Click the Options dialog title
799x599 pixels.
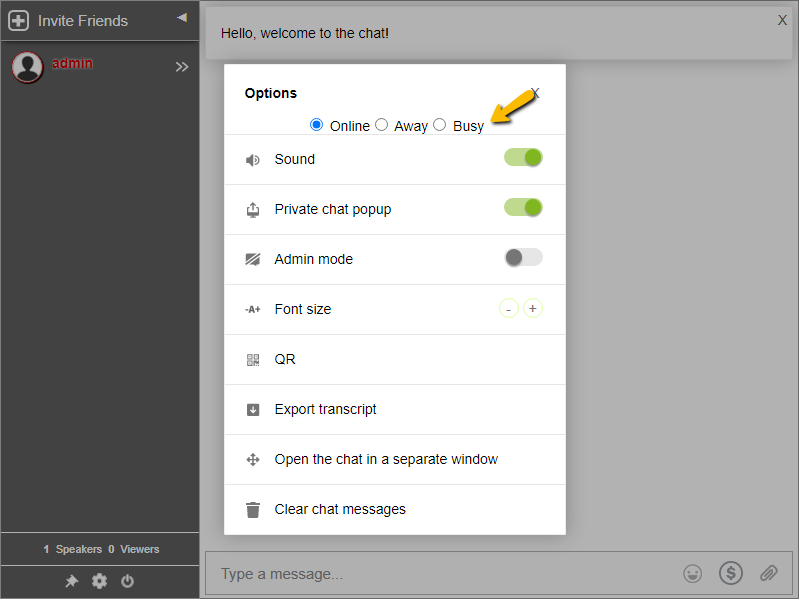pos(271,93)
